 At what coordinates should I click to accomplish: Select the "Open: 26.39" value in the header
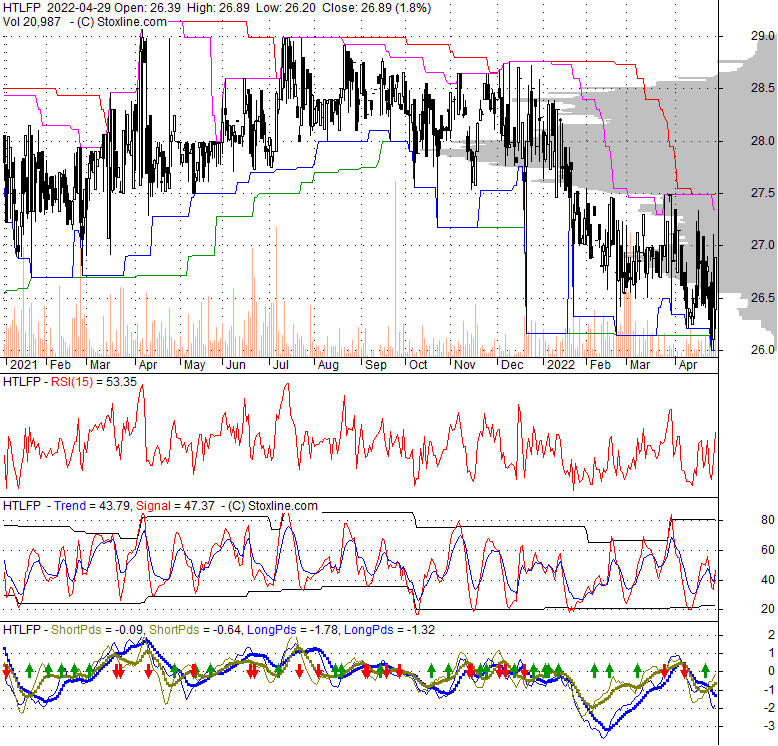147,8
